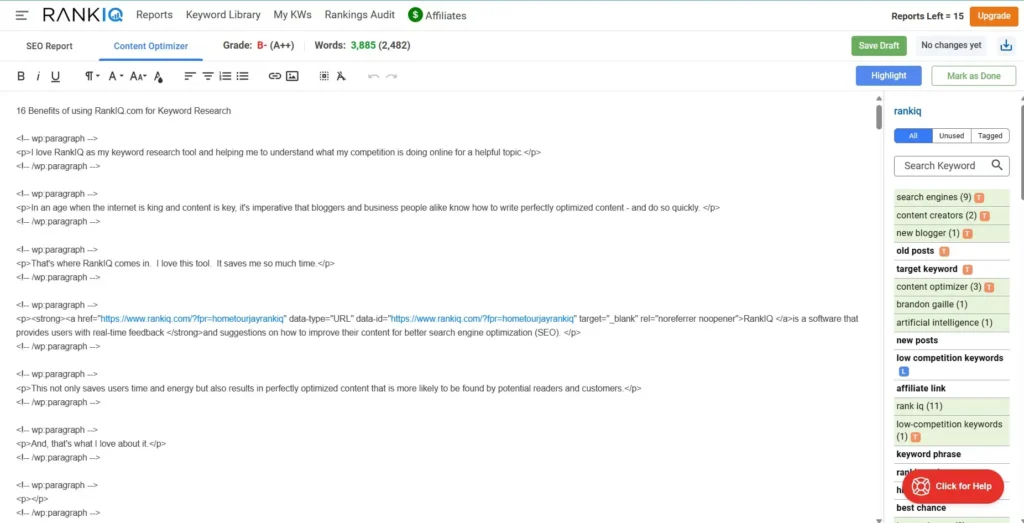
Task: Switch to the SEO Report tab
Action: [49, 46]
